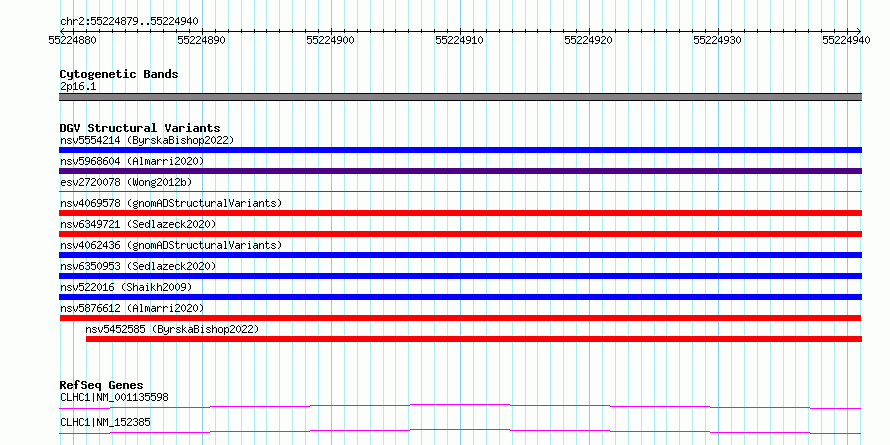Image resolution: width=890 pixels, height=445 pixels.
Task: Click the red bar of nsv6349721
Action: (x=460, y=234)
